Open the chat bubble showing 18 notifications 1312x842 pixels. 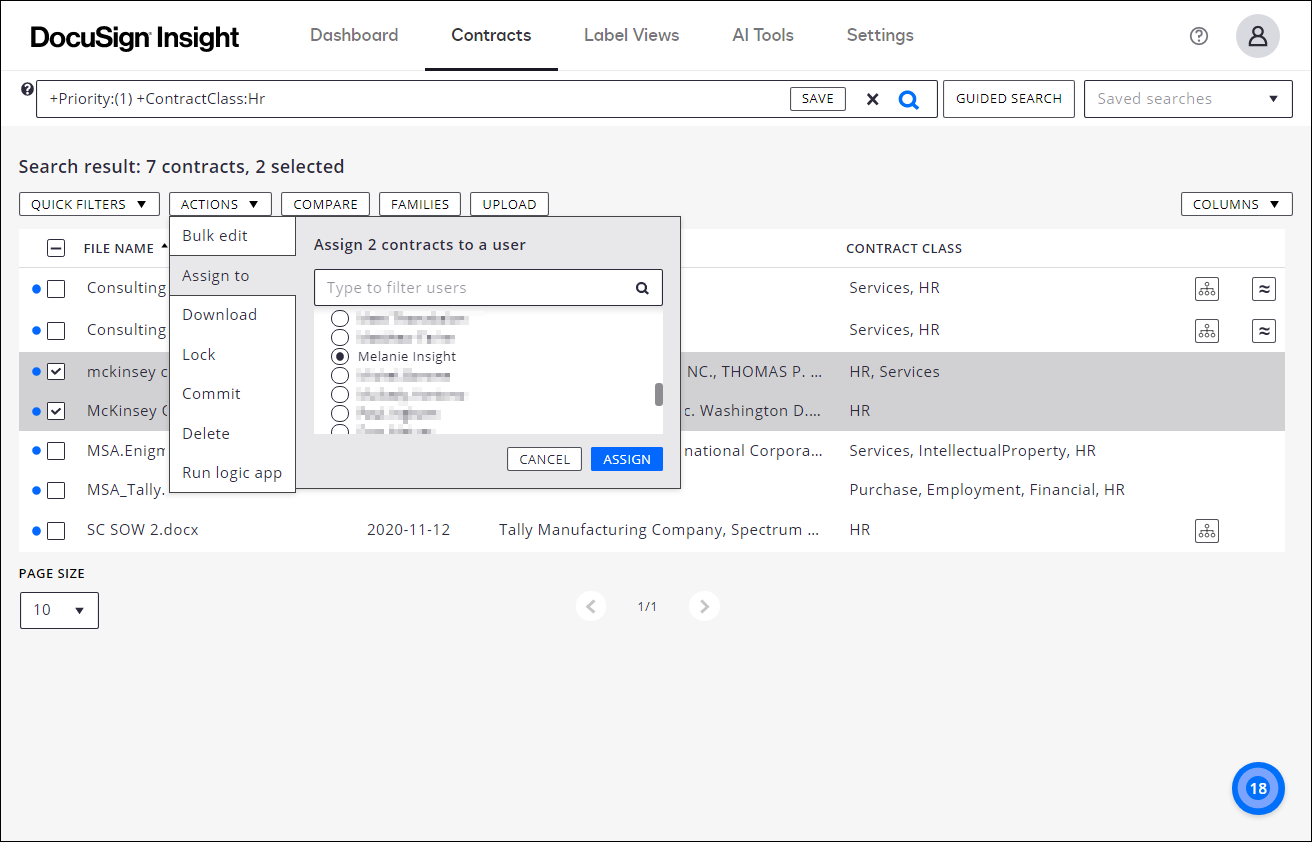pos(1257,788)
